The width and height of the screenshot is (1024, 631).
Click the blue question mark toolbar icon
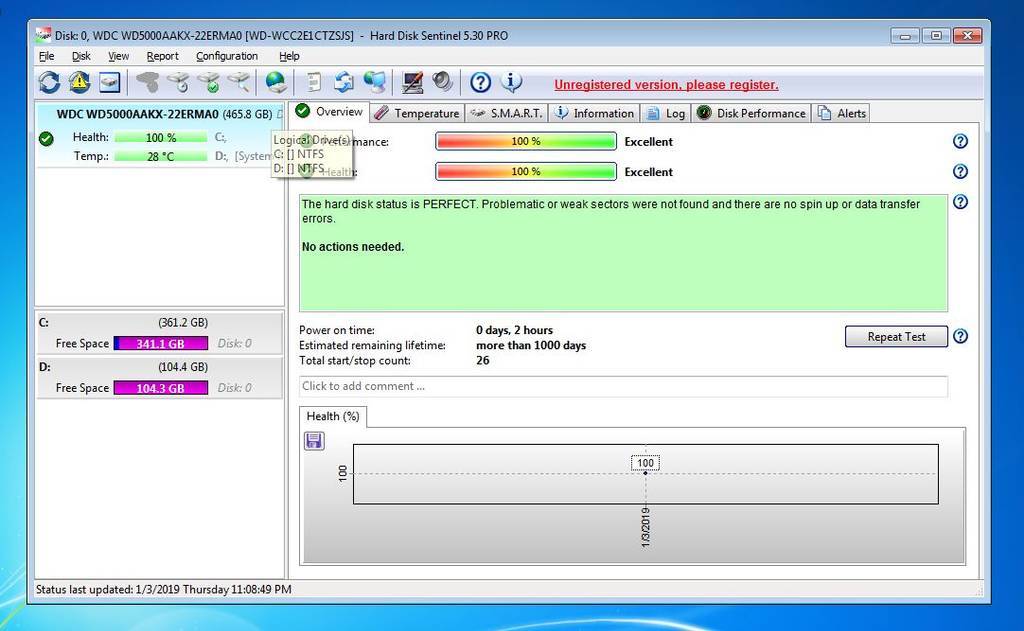click(481, 82)
